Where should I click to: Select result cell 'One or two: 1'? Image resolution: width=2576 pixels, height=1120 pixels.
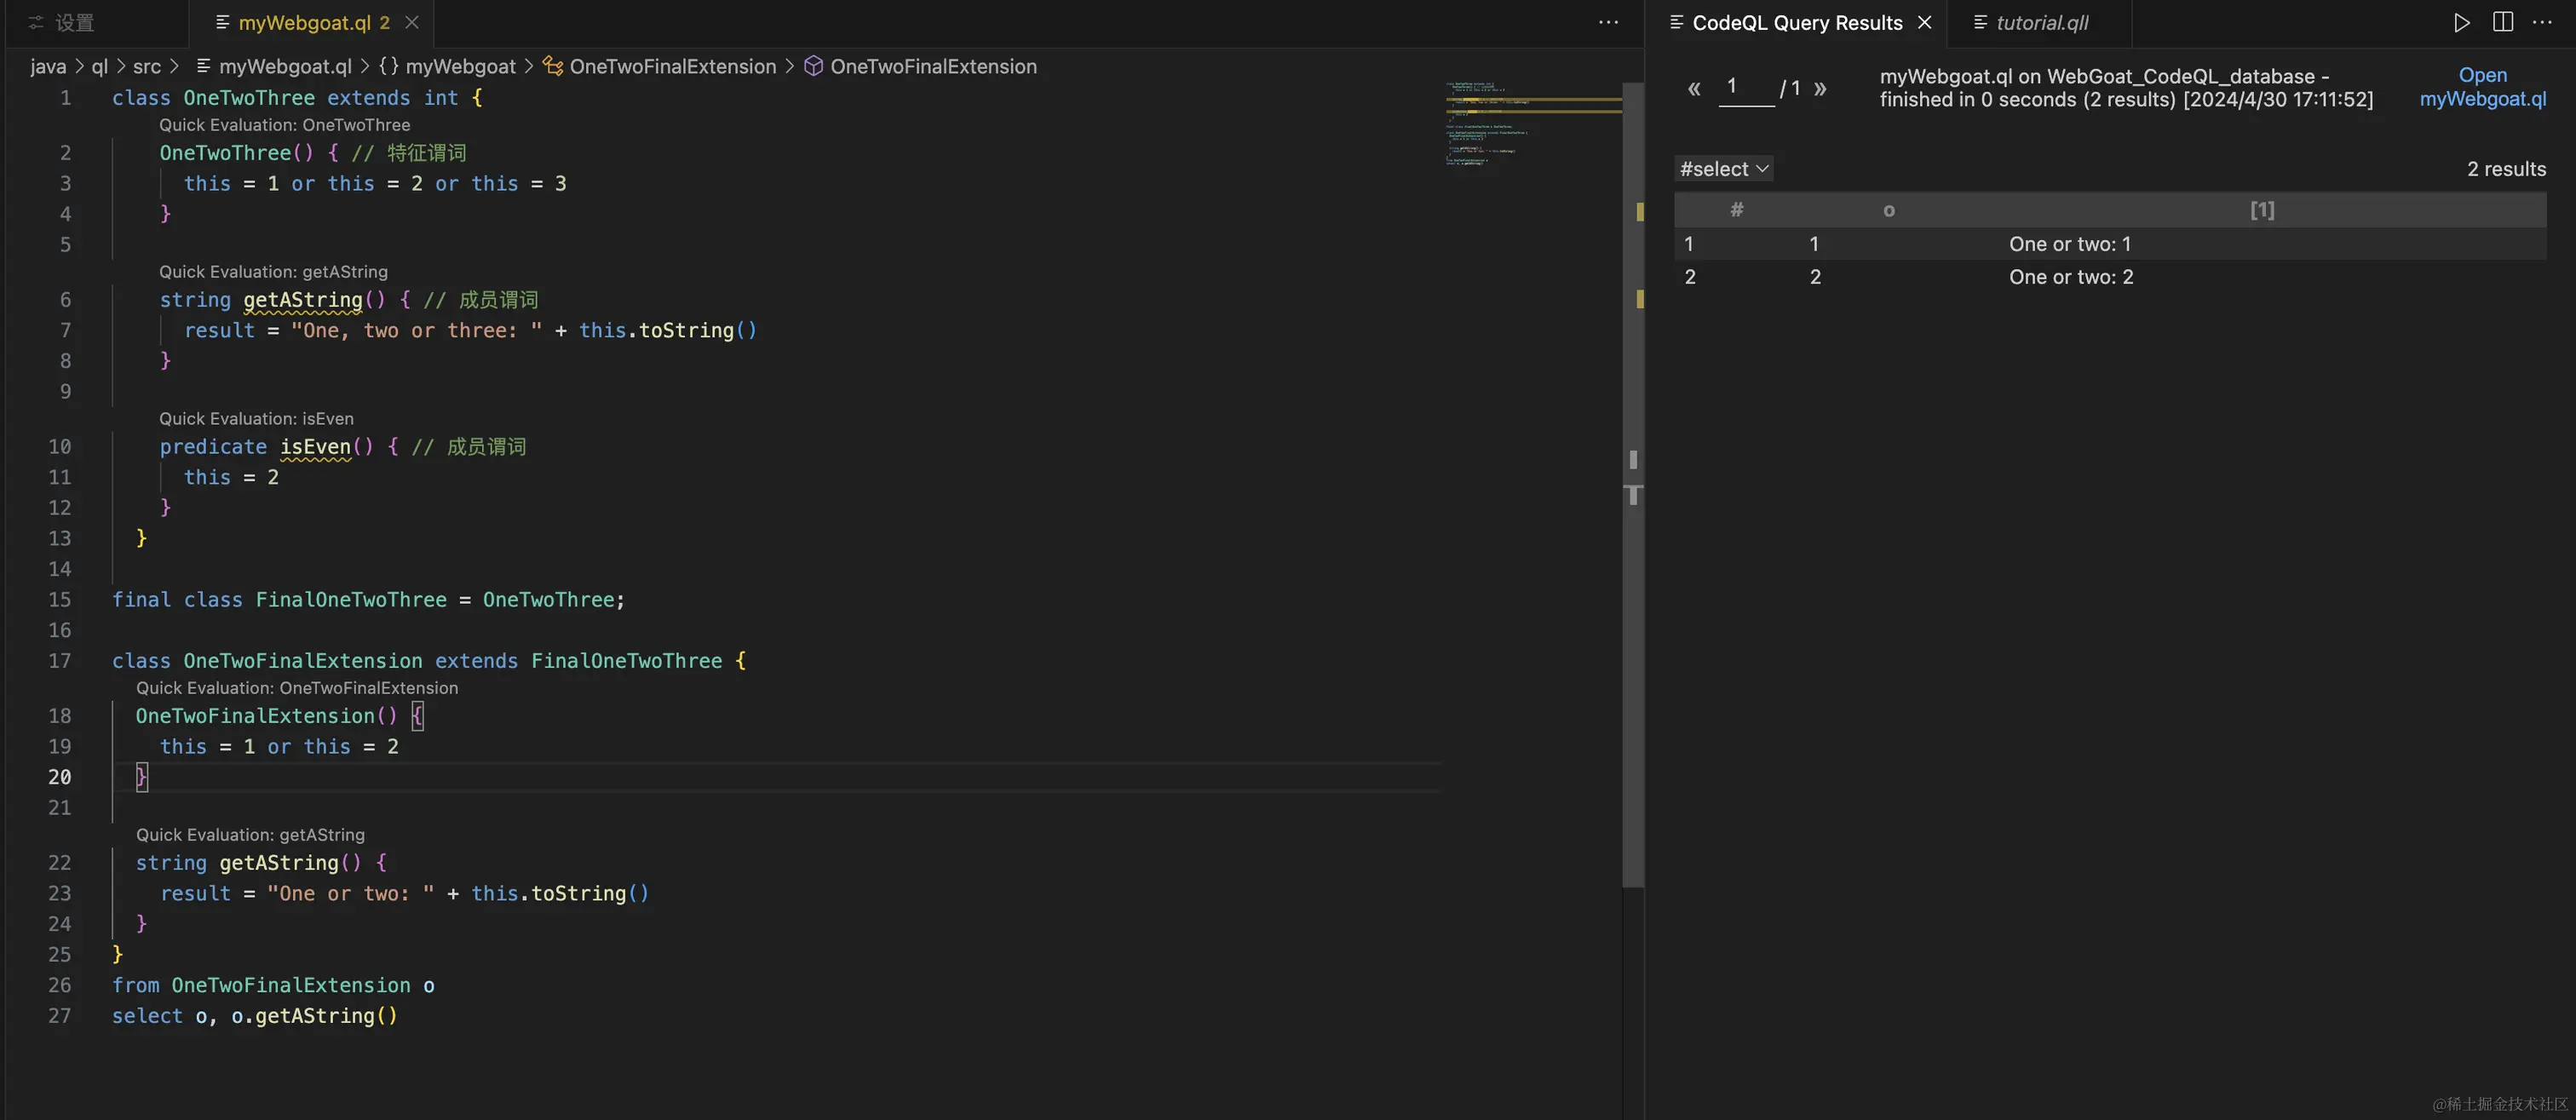2070,244
